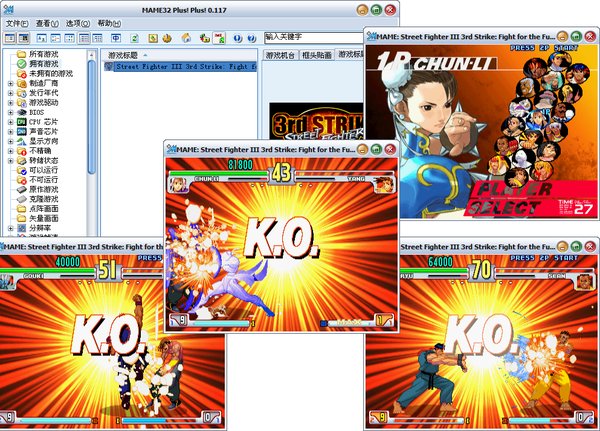Toggle the screenshot pane toolbar button
The width and height of the screenshot is (600, 431).
(23, 38)
